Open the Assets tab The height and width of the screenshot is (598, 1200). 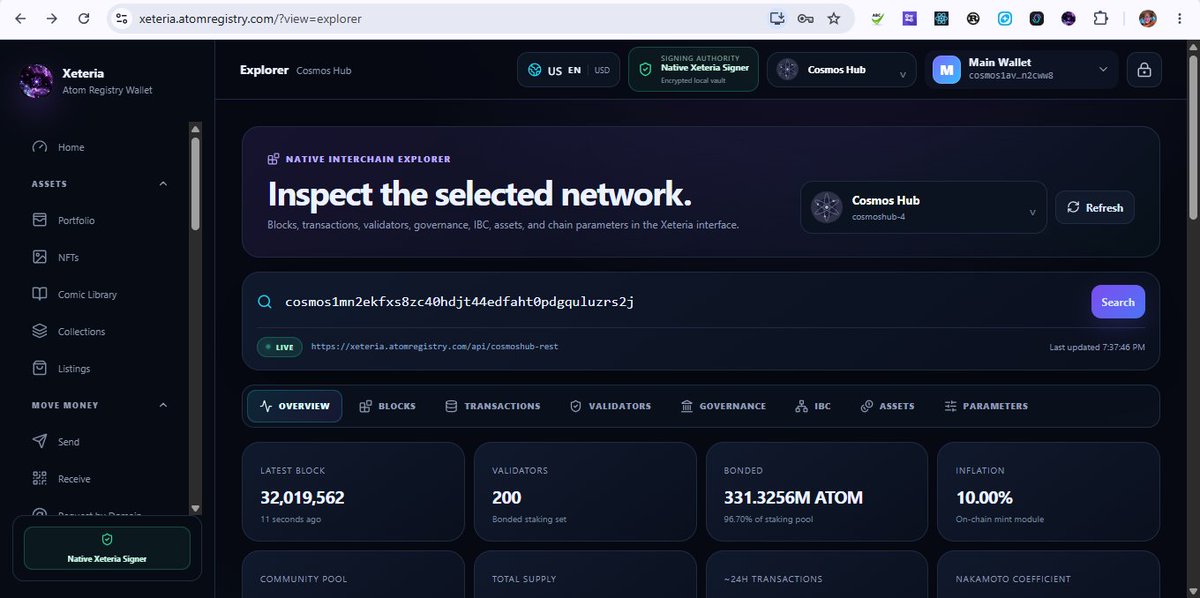(888, 406)
